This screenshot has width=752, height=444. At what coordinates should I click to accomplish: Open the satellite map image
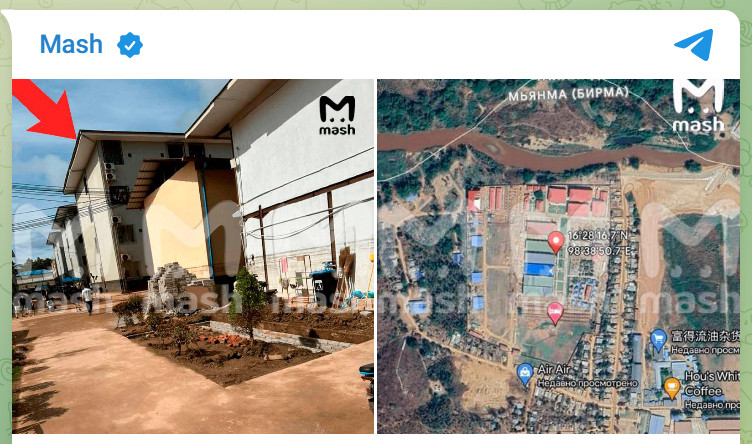558,256
